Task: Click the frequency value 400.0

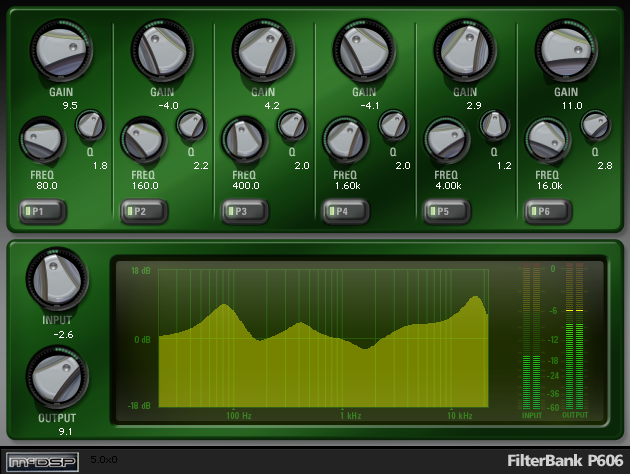Action: (246, 186)
